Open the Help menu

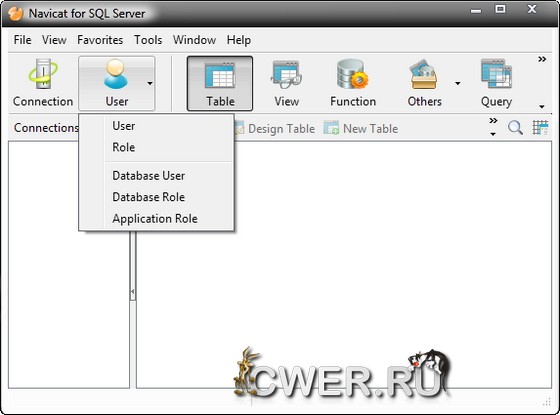click(x=239, y=40)
